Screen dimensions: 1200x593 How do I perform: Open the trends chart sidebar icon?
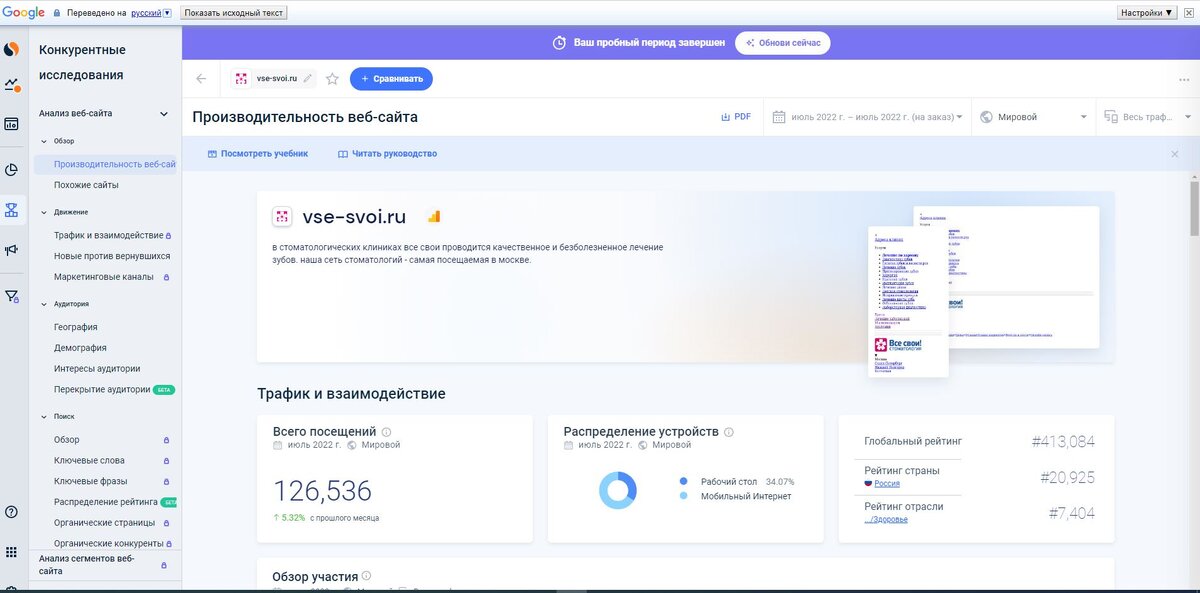coord(11,85)
